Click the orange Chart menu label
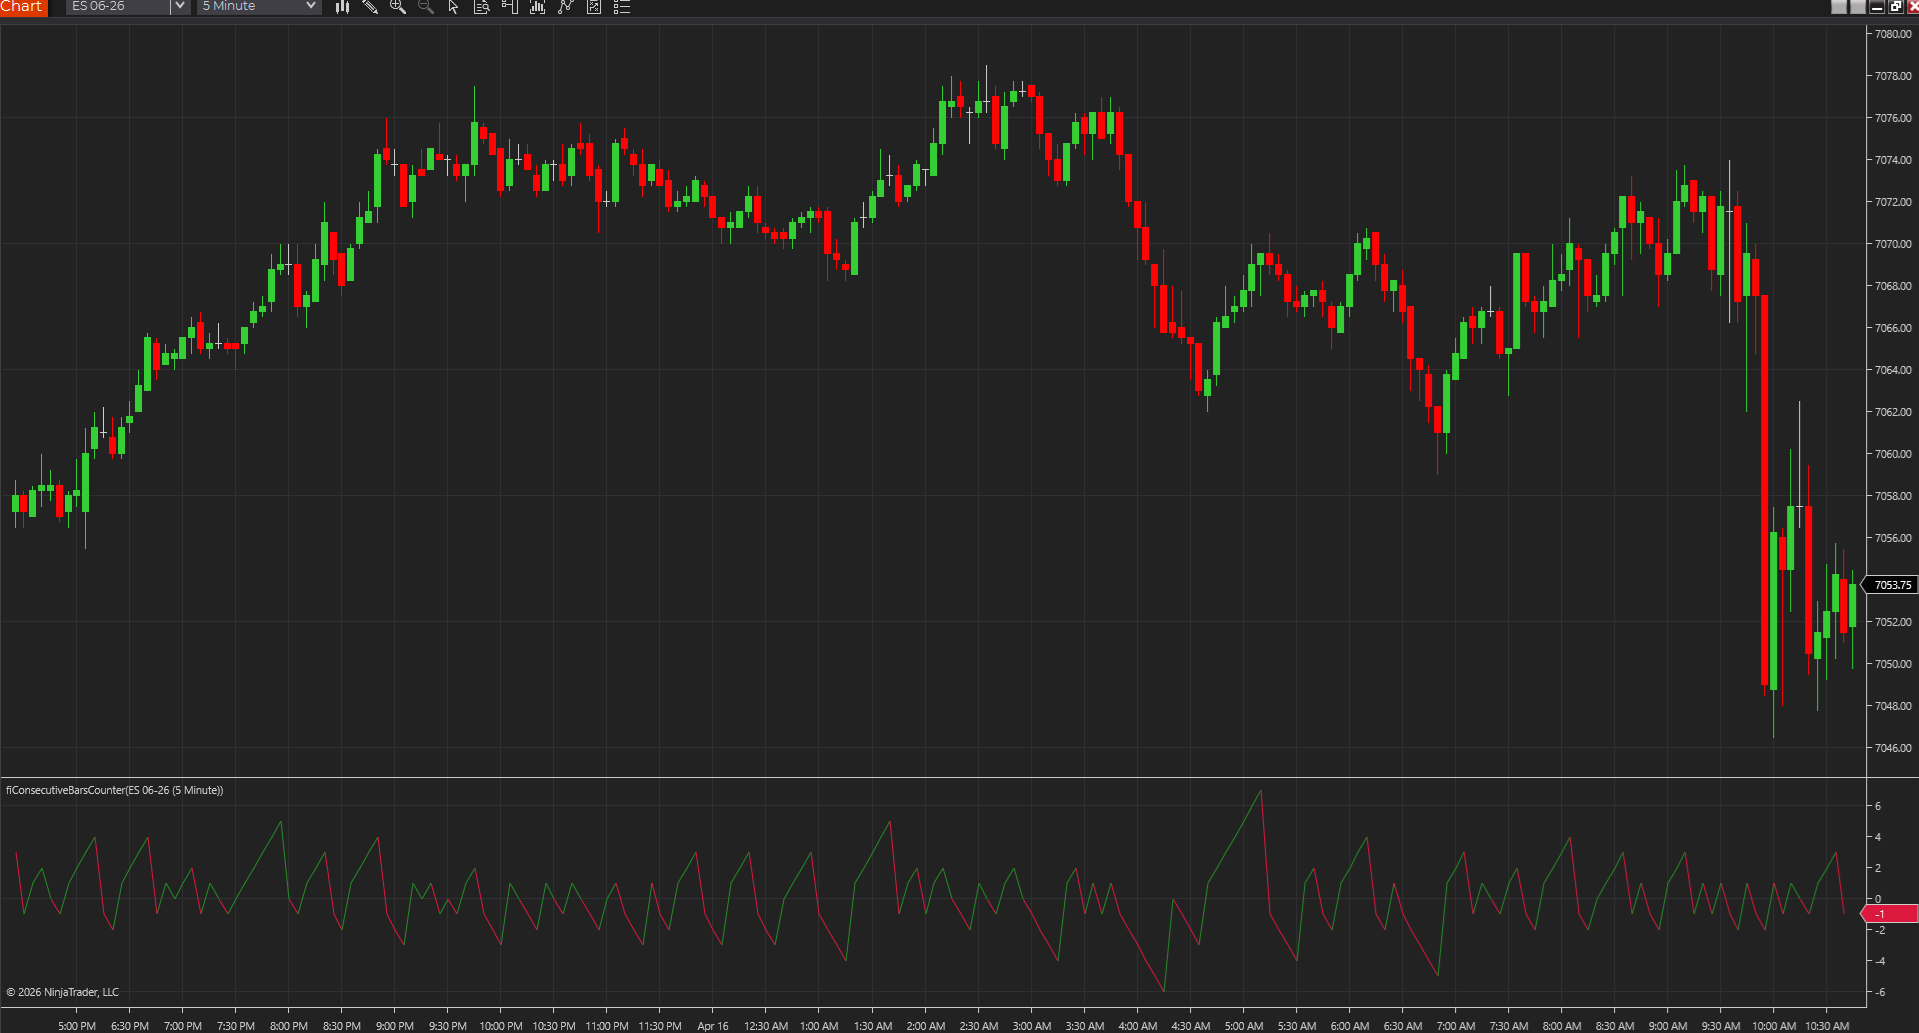This screenshot has width=1919, height=1033. [x=22, y=7]
